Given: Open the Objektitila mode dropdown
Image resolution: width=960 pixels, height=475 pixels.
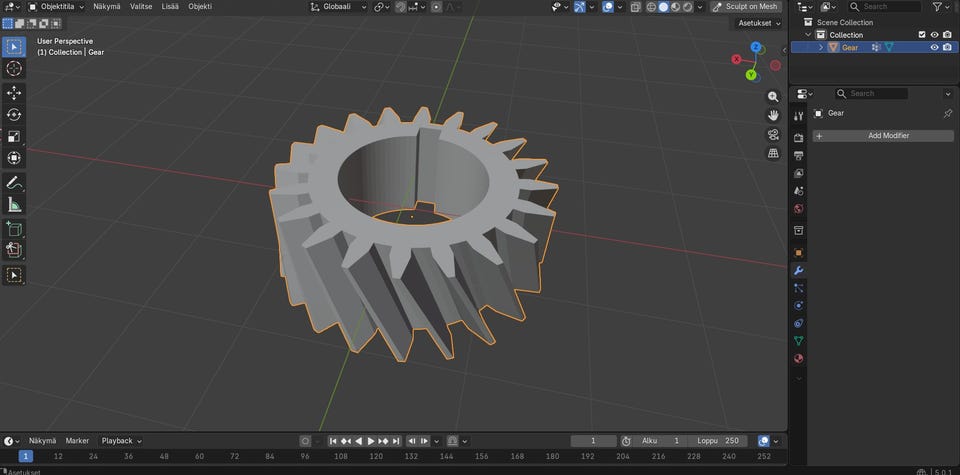Looking at the screenshot, I should point(55,7).
